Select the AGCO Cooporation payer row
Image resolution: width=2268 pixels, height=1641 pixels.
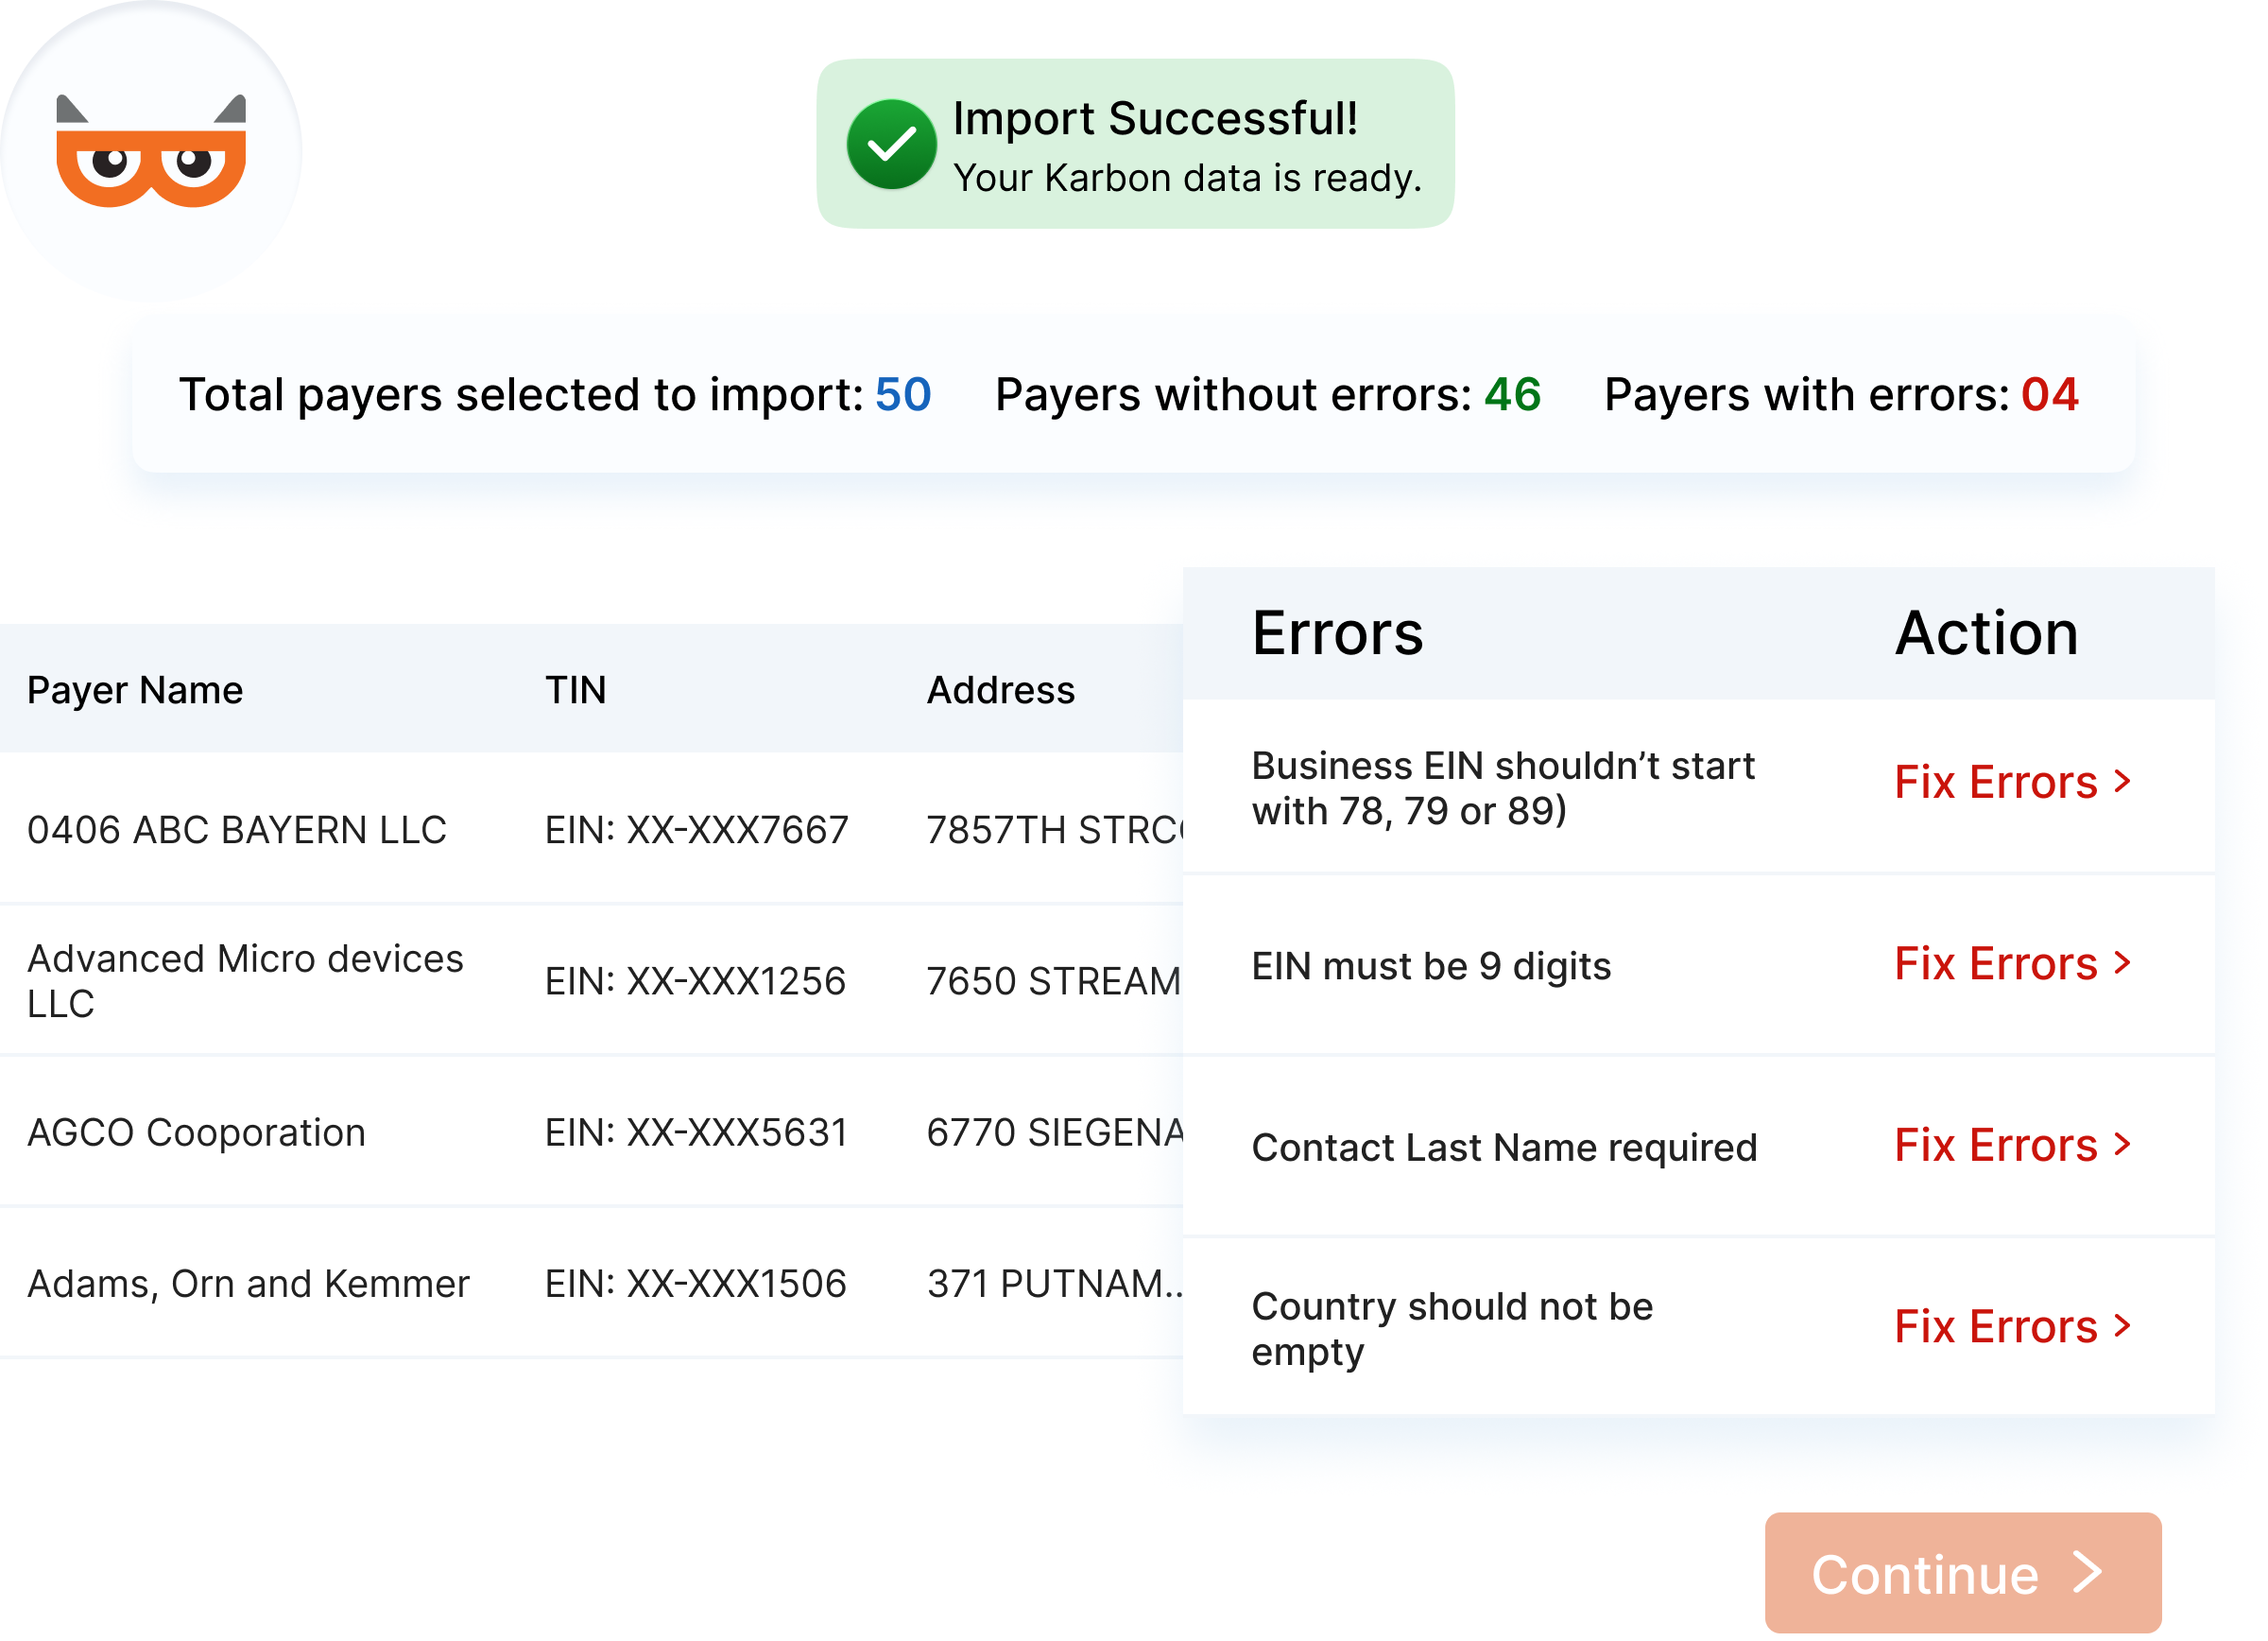point(196,1132)
